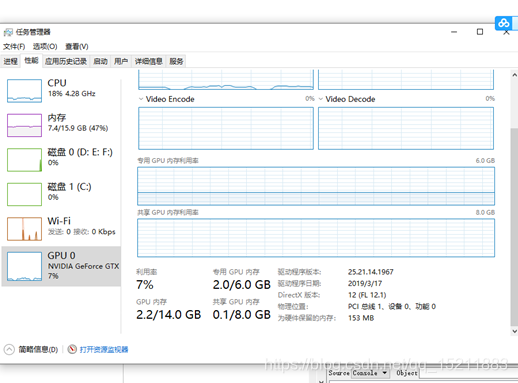Viewport: 518px width, 383px height.
Task: Click the Video Decode graph area
Action: pyautogui.click(x=406, y=128)
